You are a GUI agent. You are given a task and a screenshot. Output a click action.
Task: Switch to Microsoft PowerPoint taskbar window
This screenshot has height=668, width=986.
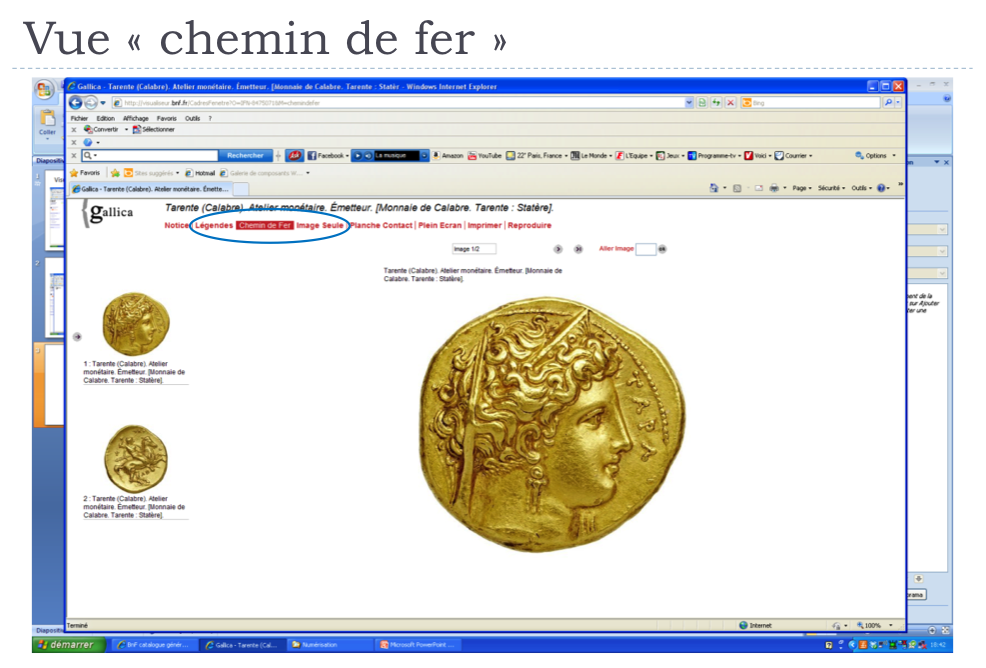click(x=418, y=645)
